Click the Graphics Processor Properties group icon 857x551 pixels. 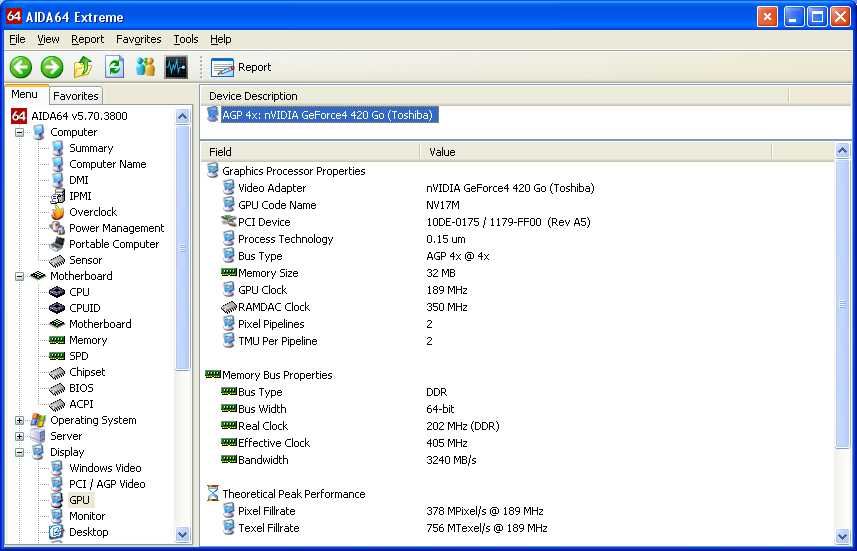[x=213, y=171]
